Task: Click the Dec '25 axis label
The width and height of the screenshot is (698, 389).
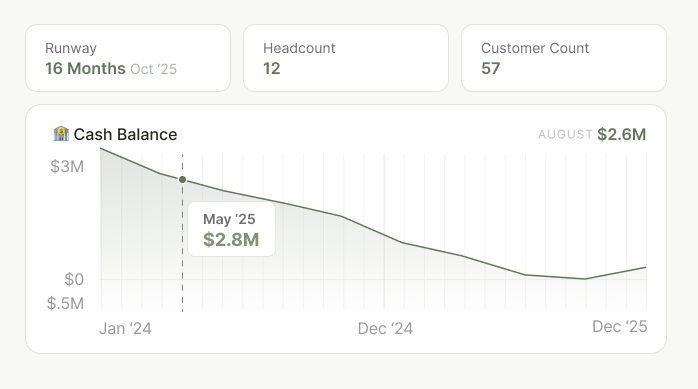Action: (620, 327)
